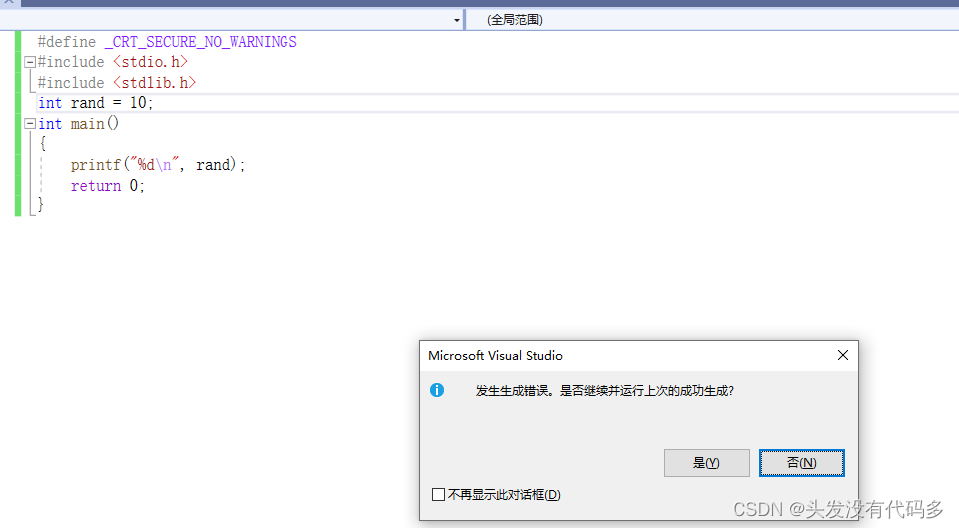The height and width of the screenshot is (528, 959).
Task: Place cursor on 'rand = 10;' declaration
Action: point(112,103)
